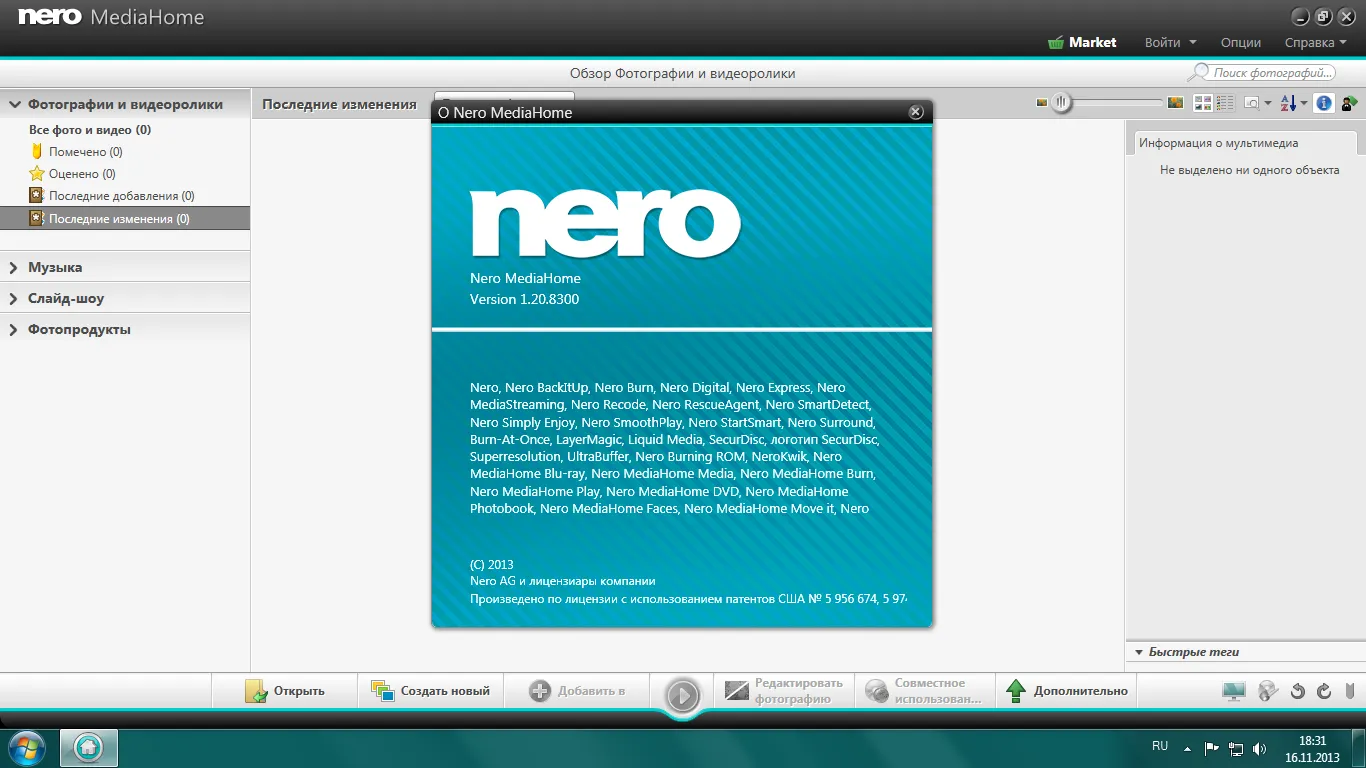The height and width of the screenshot is (768, 1366).
Task: Click the photo search input field
Action: [x=1271, y=73]
